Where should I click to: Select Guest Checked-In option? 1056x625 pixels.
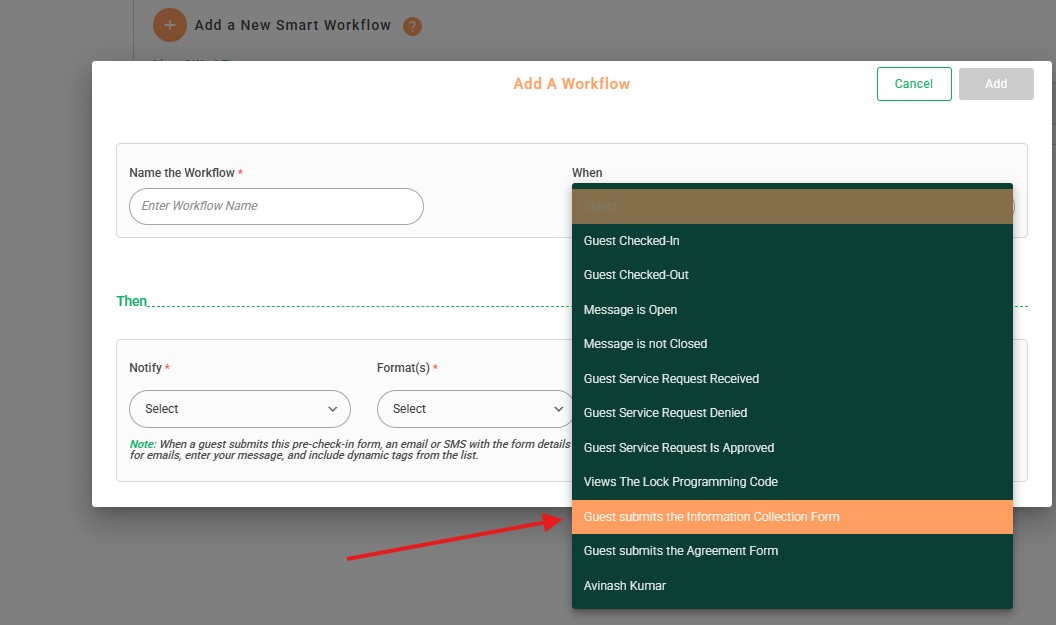click(x=792, y=240)
